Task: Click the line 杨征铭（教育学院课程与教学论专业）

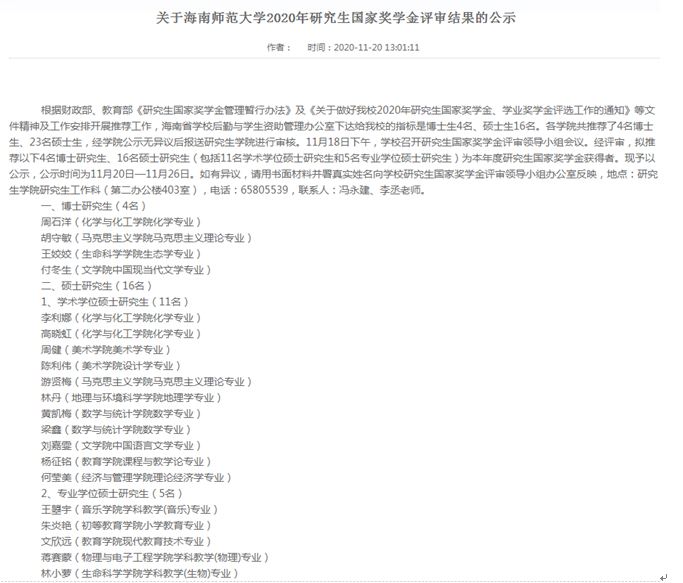Action: (126, 462)
